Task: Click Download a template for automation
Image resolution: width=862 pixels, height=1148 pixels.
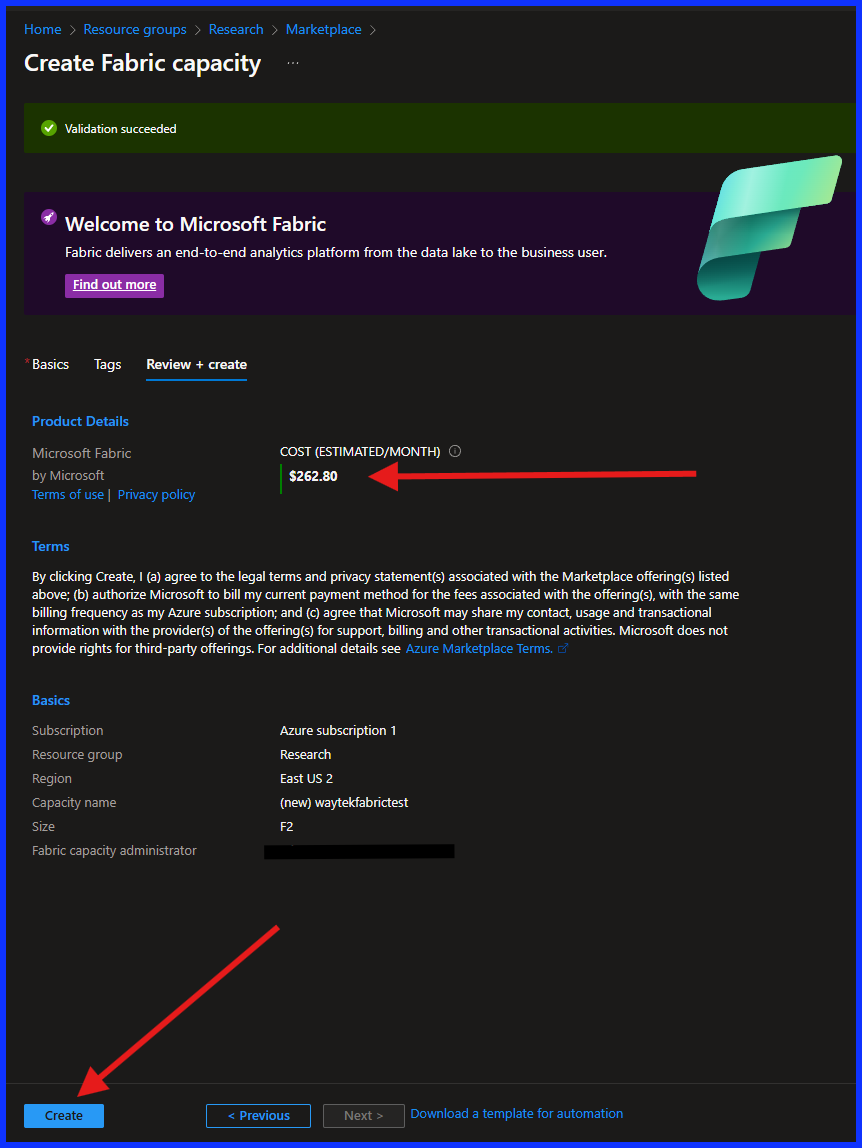Action: click(516, 1113)
